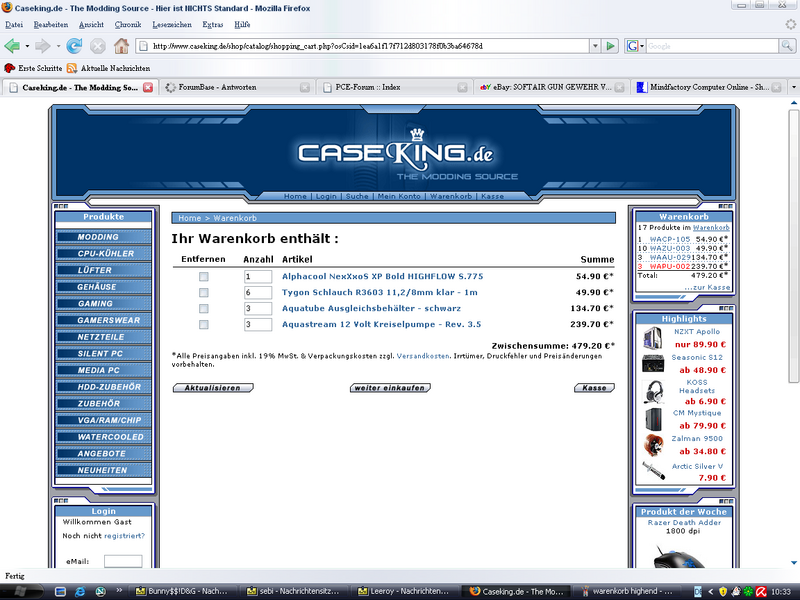Open the Forward button history dropdown arrow
Image resolution: width=800 pixels, height=600 pixels.
pyautogui.click(x=58, y=46)
